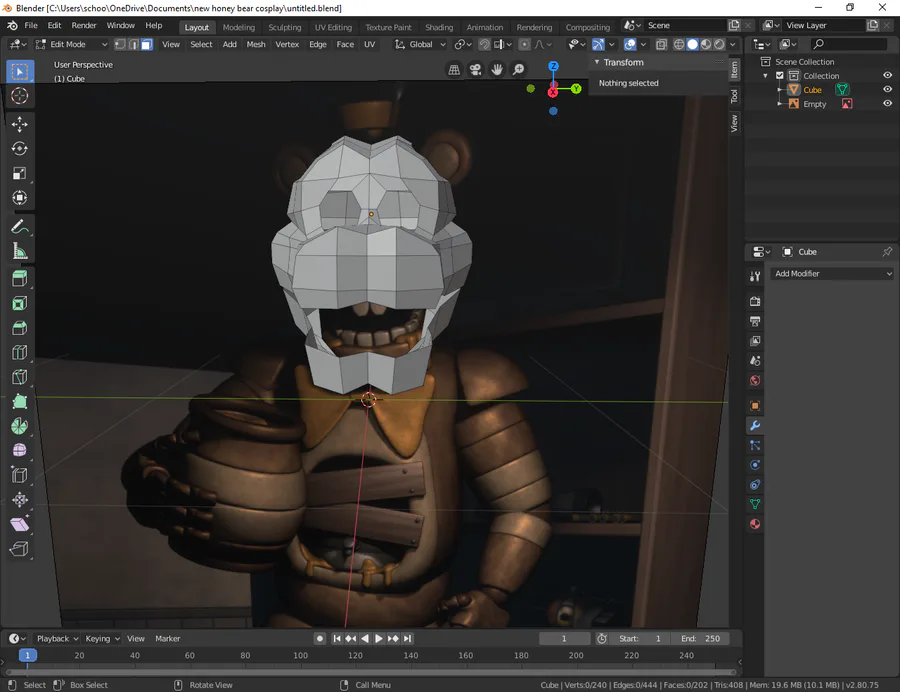Screen dimensions: 900x692
Task: Select the Measure tool
Action: point(20,251)
